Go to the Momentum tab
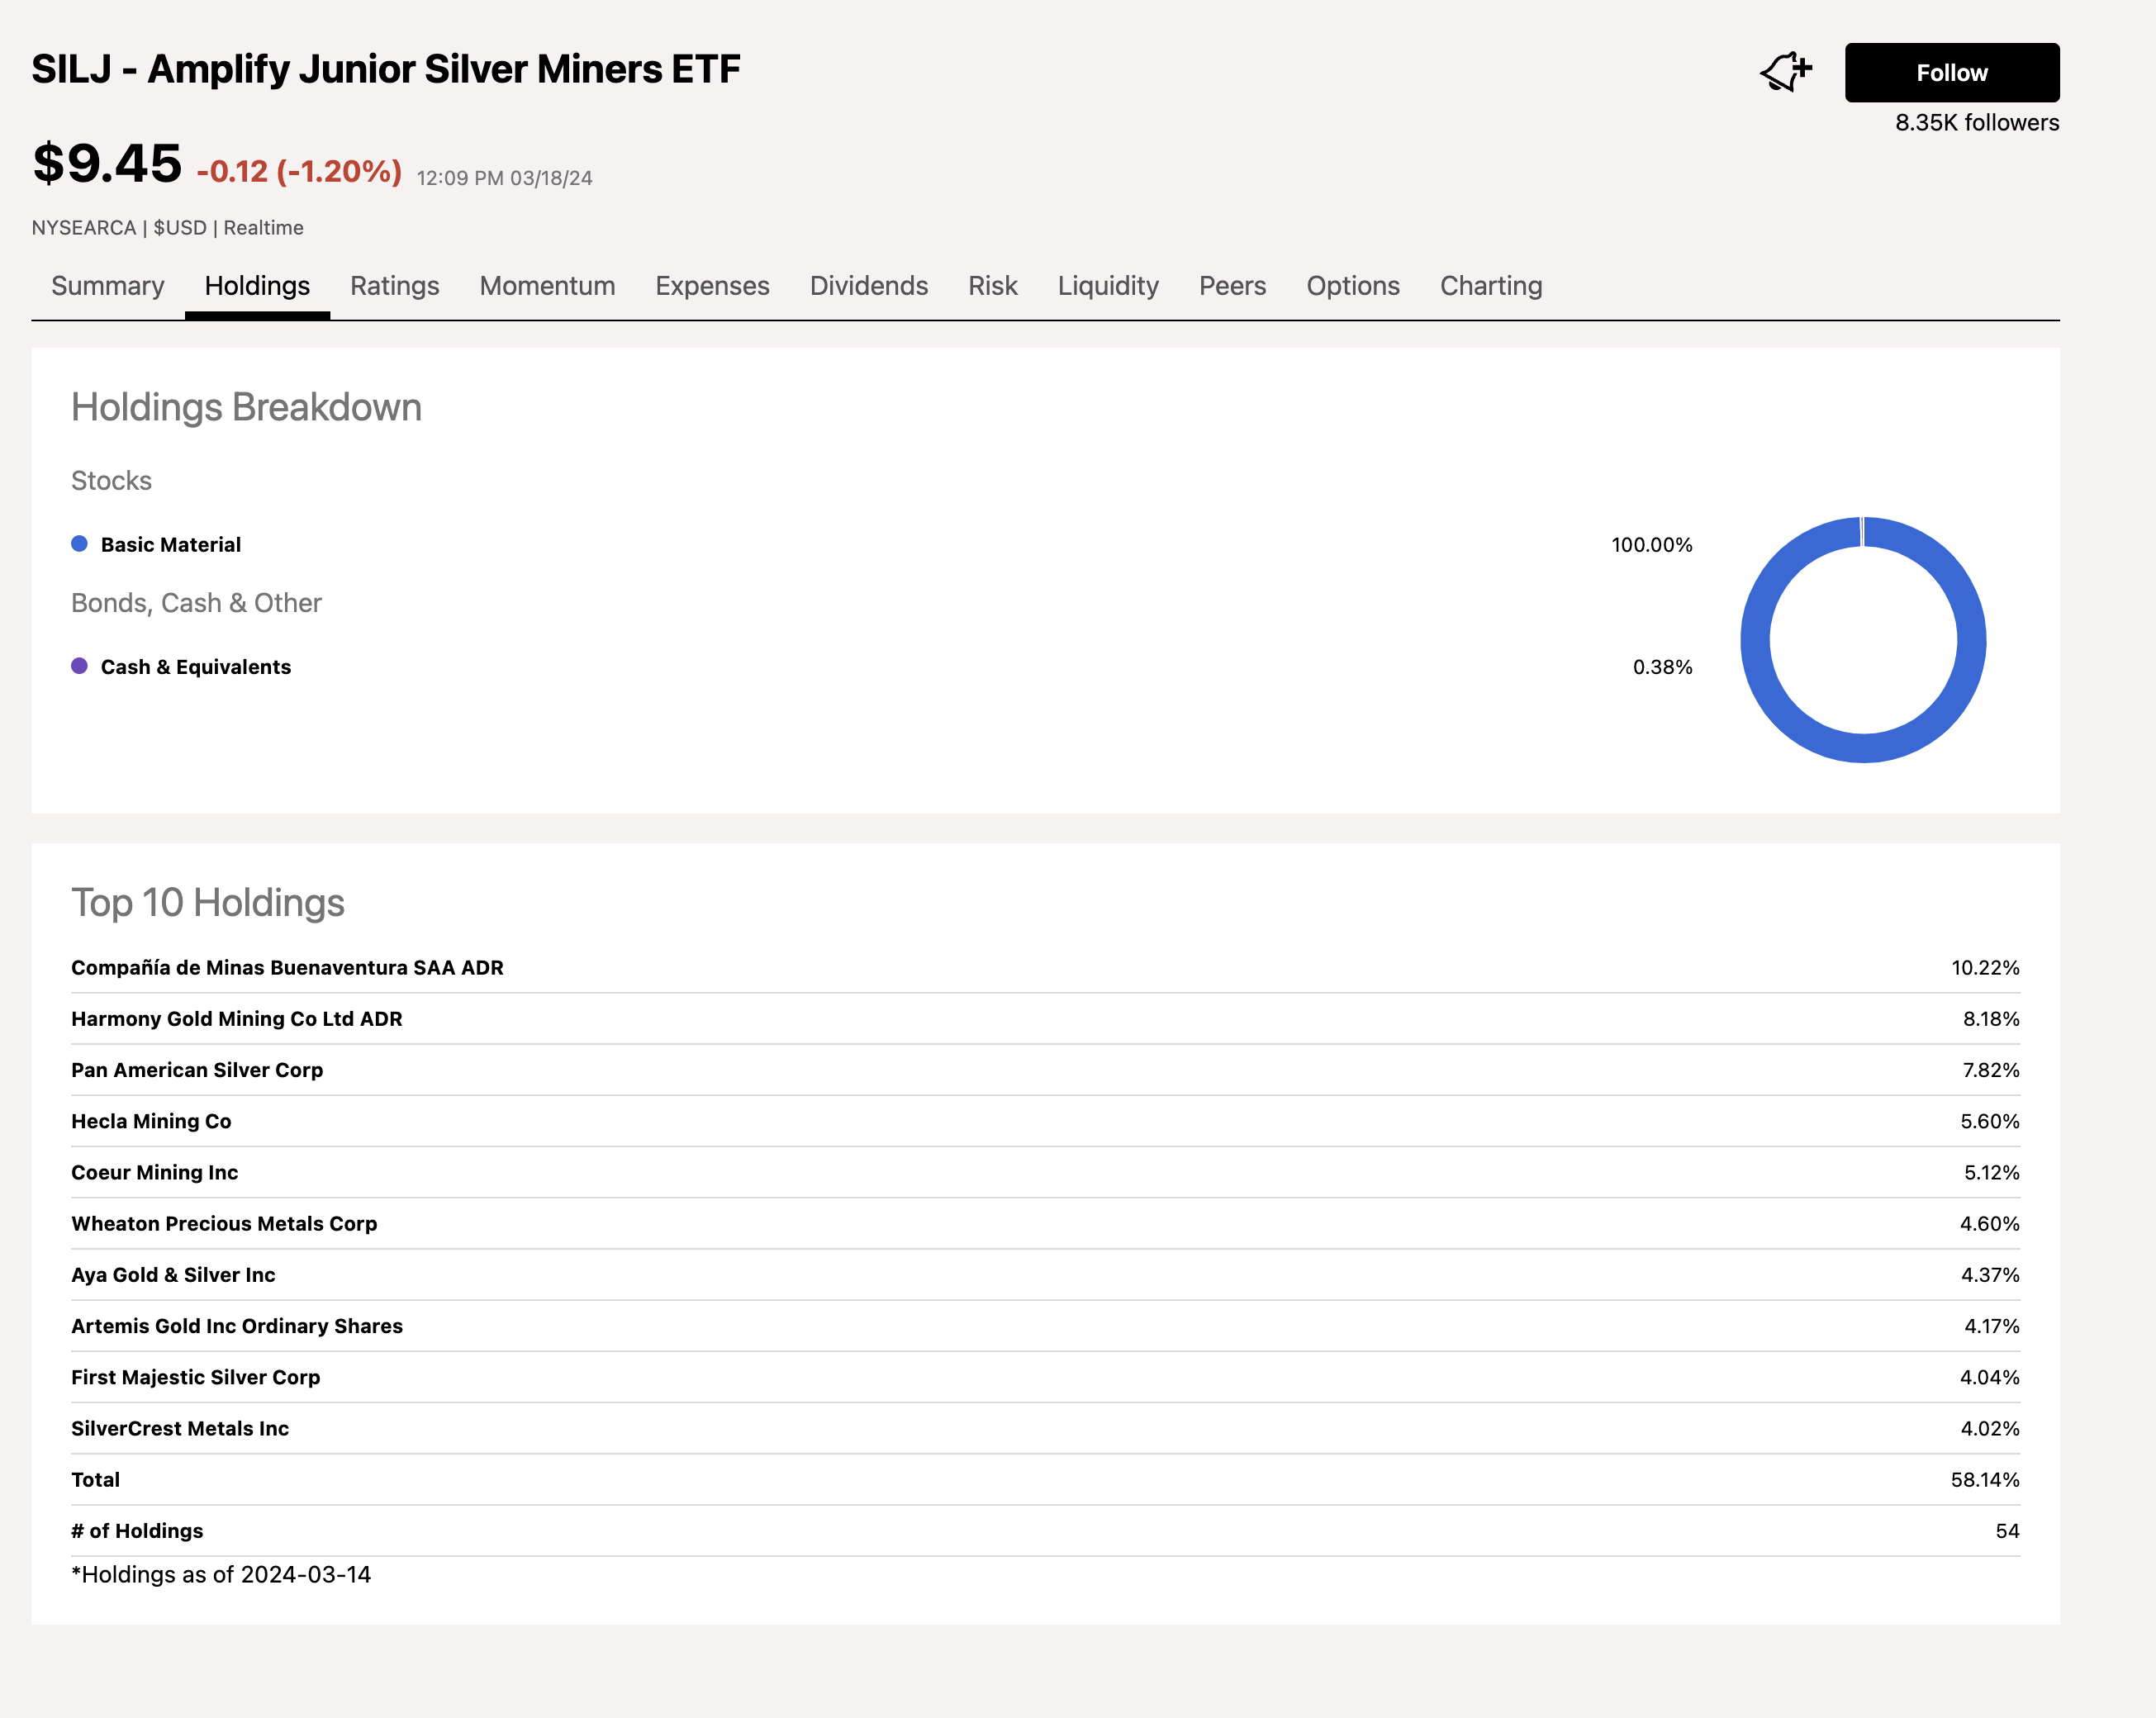This screenshot has height=1718, width=2156. 547,286
